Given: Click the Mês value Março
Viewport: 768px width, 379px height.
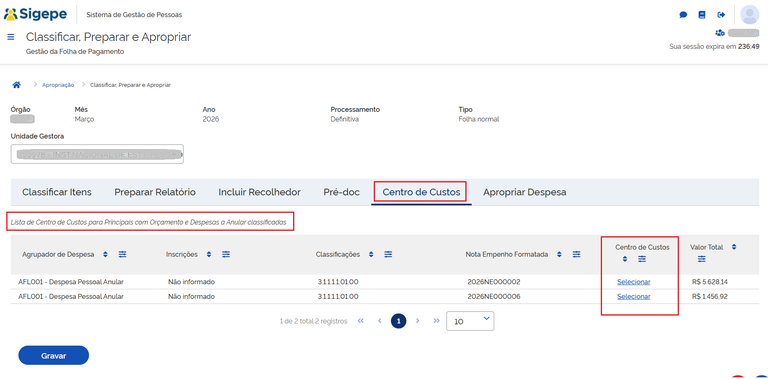Looking at the screenshot, I should 84,119.
